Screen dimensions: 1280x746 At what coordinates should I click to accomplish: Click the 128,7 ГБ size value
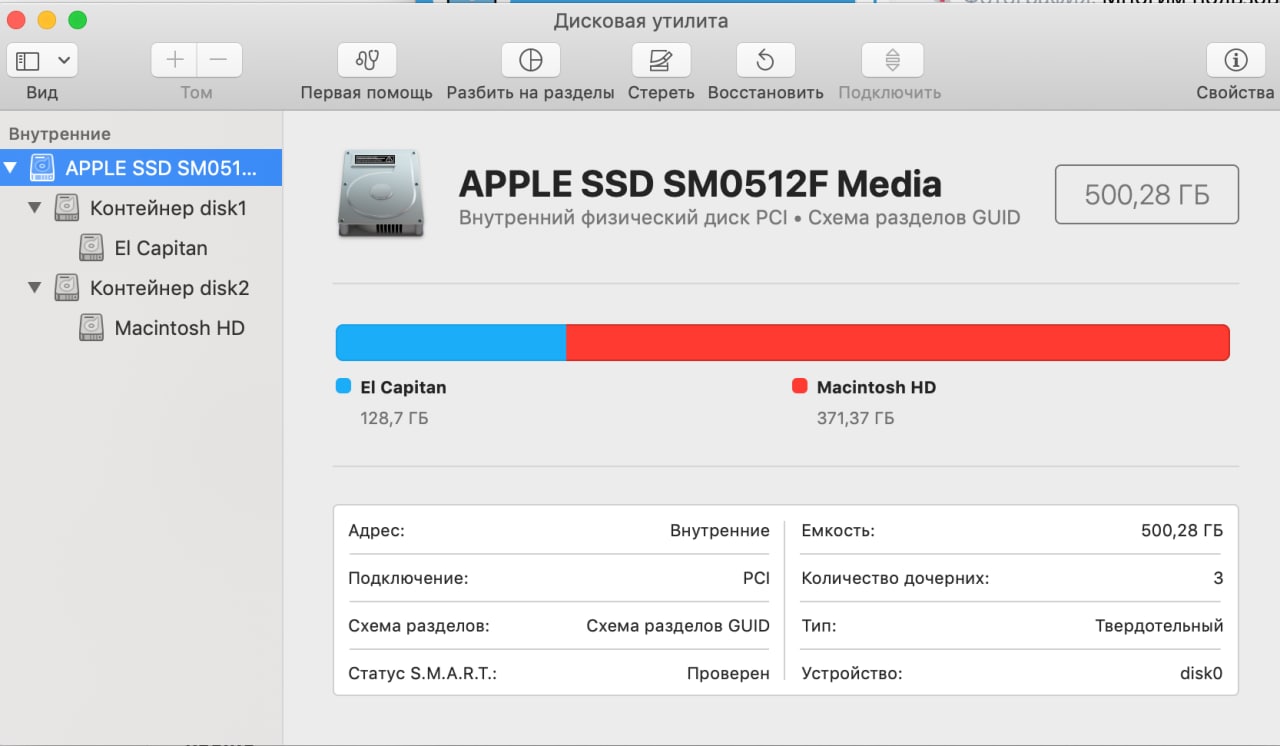[x=394, y=418]
